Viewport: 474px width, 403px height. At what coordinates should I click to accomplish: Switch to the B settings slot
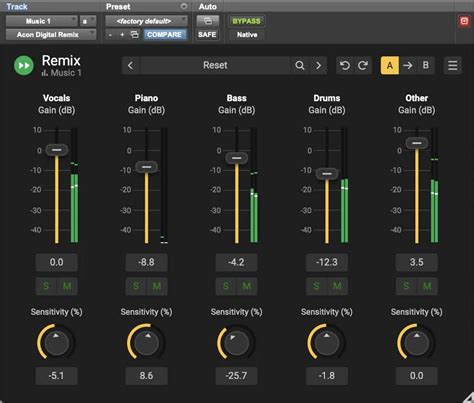pyautogui.click(x=425, y=65)
